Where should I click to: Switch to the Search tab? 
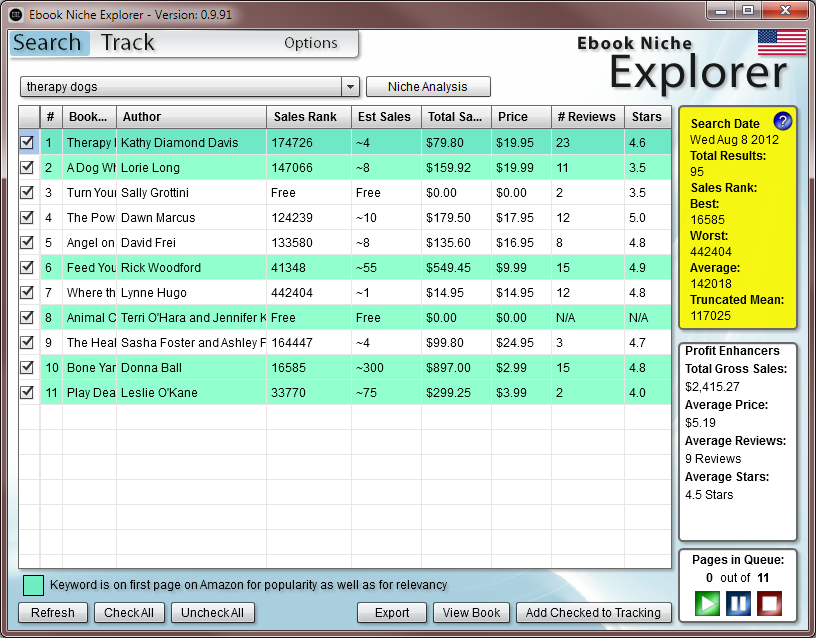(x=47, y=43)
